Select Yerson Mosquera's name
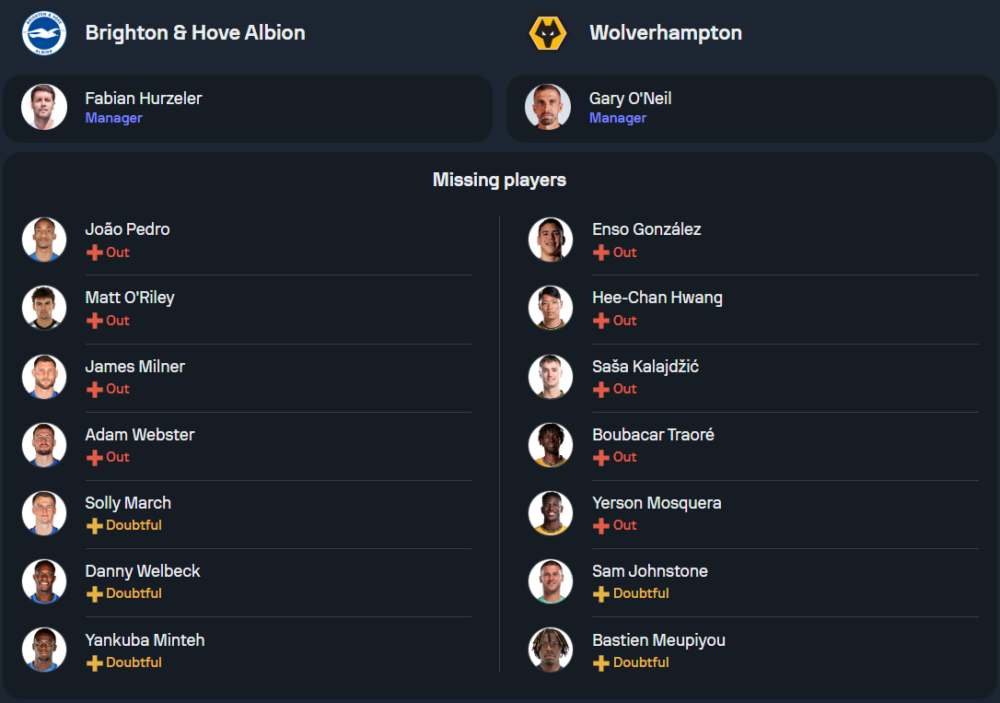Viewport: 1000px width, 703px height. pos(656,503)
